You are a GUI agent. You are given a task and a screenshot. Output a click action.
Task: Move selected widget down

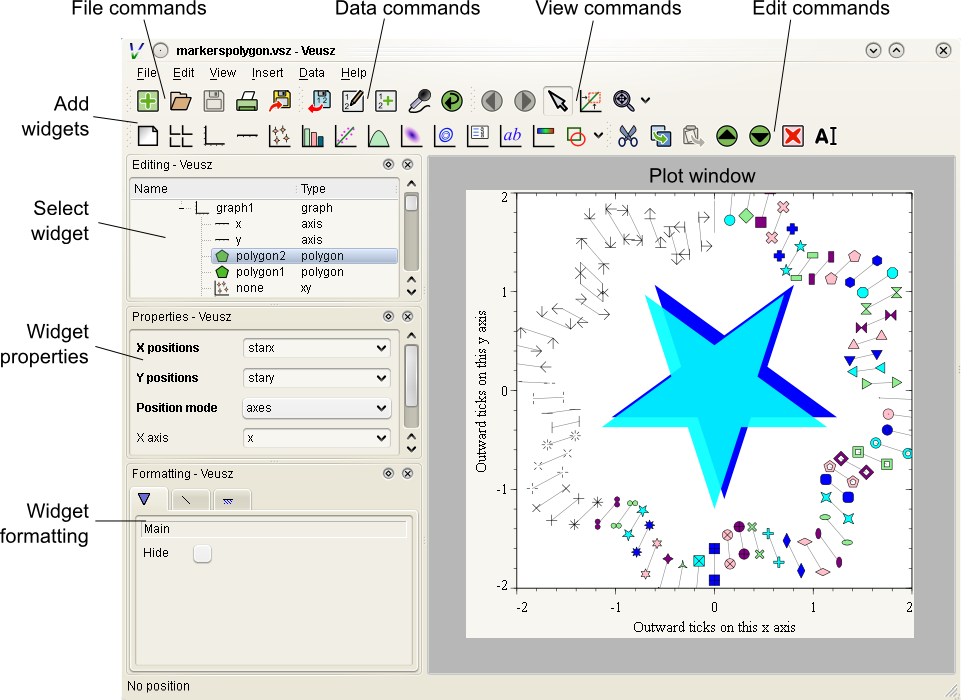tap(760, 136)
